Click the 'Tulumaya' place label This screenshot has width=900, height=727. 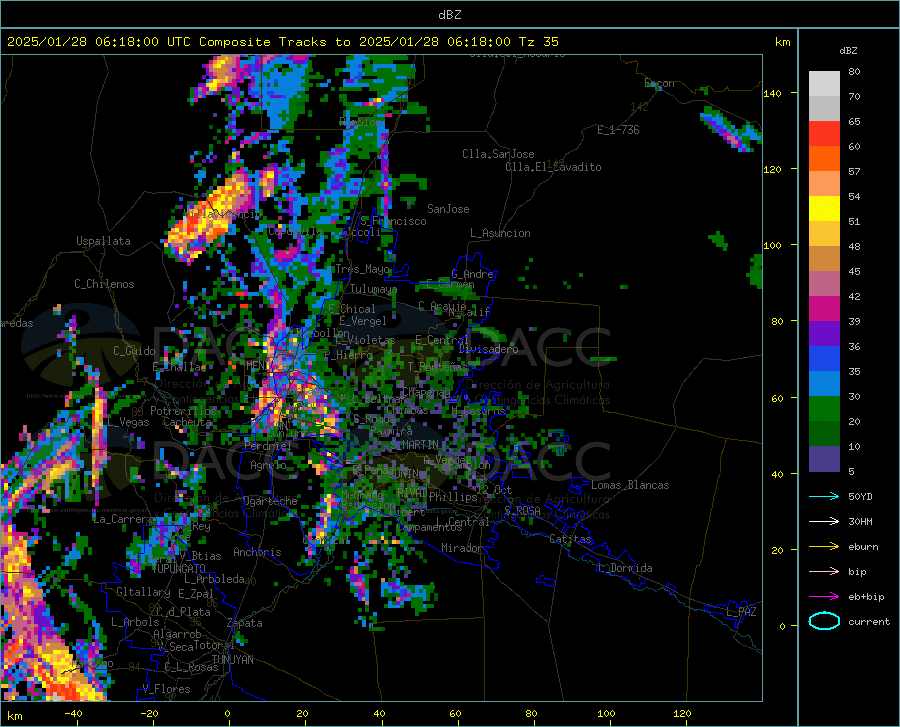pos(374,289)
